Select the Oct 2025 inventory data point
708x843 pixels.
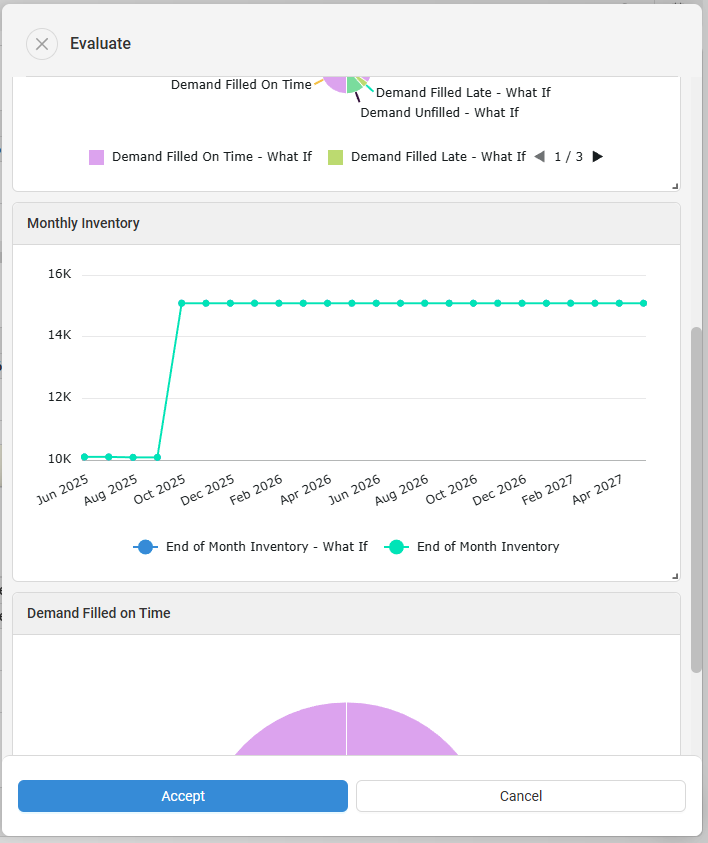[182, 303]
